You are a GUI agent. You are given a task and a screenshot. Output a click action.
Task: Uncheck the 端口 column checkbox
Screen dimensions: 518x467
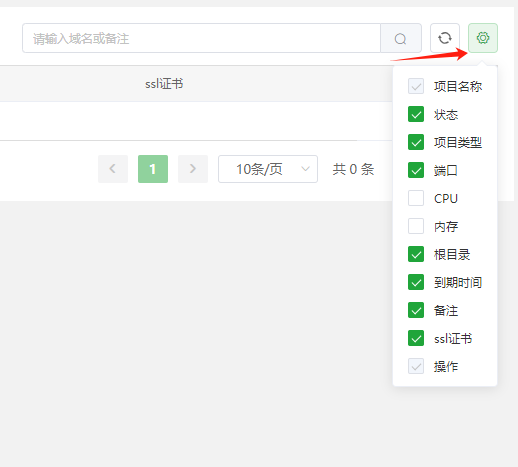pyautogui.click(x=416, y=170)
